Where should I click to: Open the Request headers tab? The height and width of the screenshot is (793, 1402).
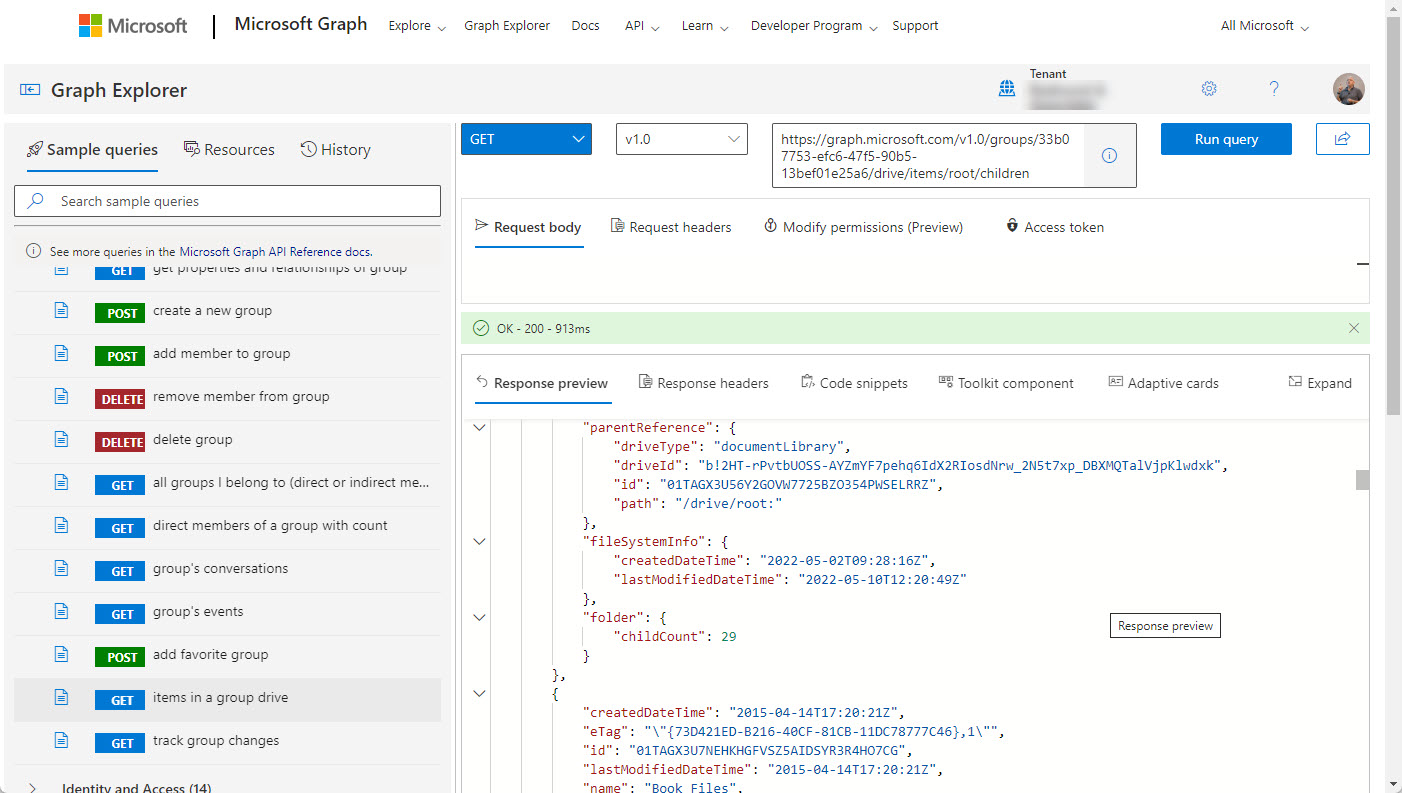point(671,227)
